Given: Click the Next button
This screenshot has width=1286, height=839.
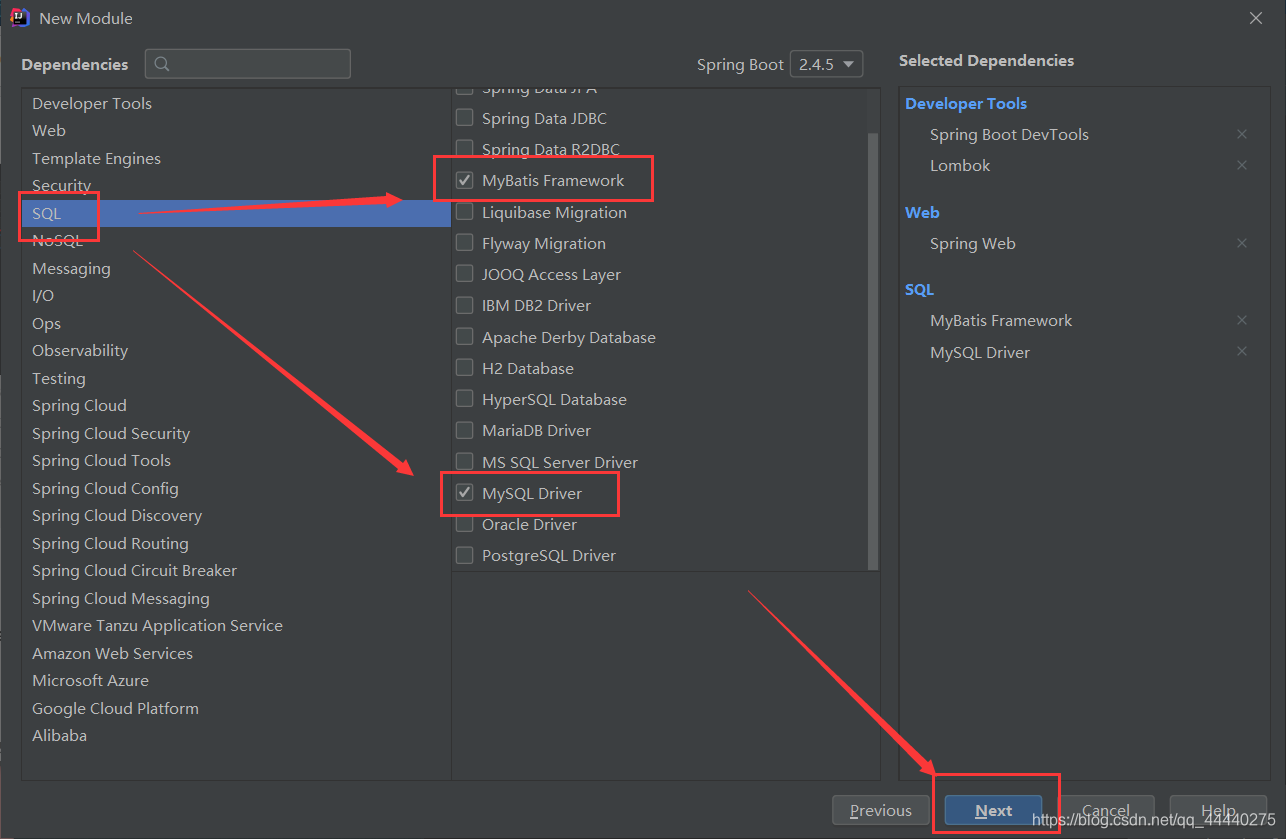Looking at the screenshot, I should click(x=994, y=810).
